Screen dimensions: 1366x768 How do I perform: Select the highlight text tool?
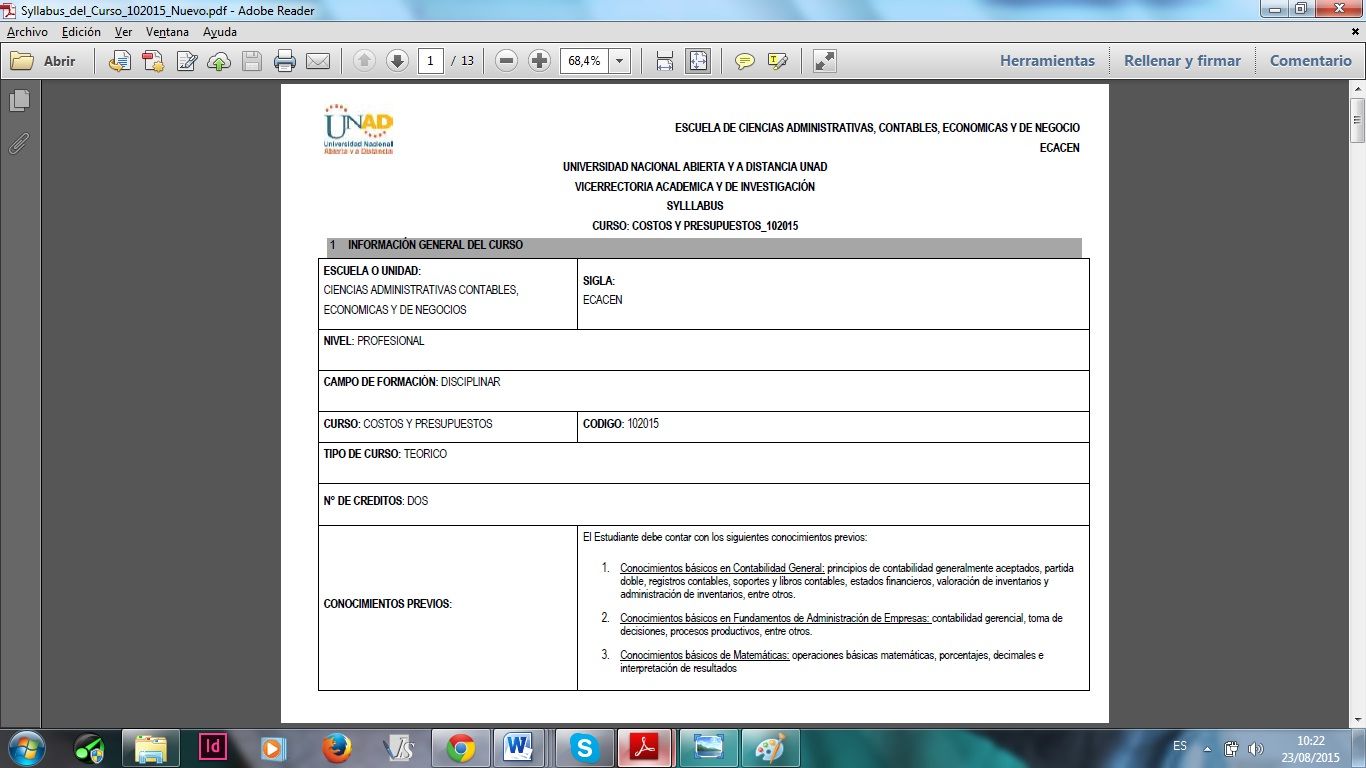pos(778,61)
